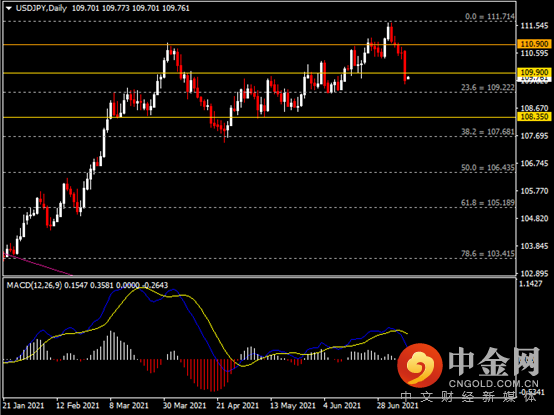Image resolution: width=554 pixels, height=415 pixels.
Task: Pick the 50.0 = 106.435 Fibonacci level
Action: pos(488,167)
